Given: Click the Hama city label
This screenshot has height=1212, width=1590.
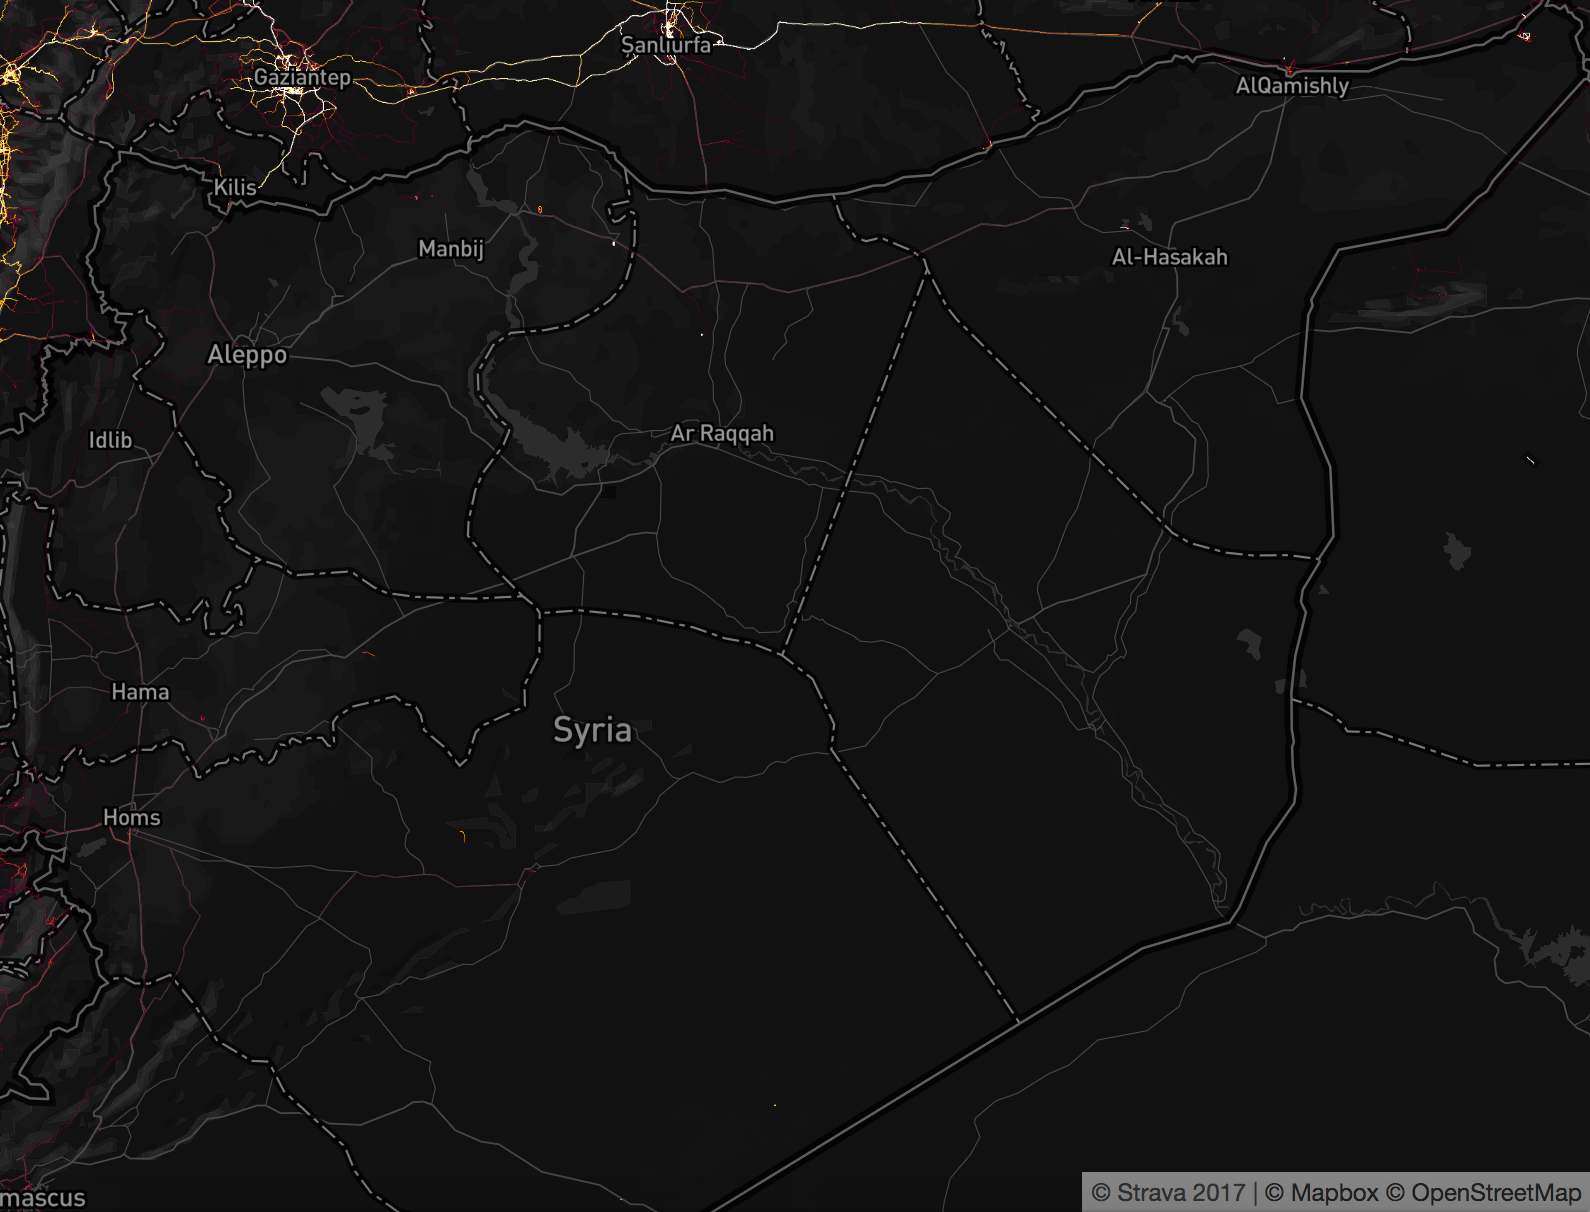Looking at the screenshot, I should [140, 692].
